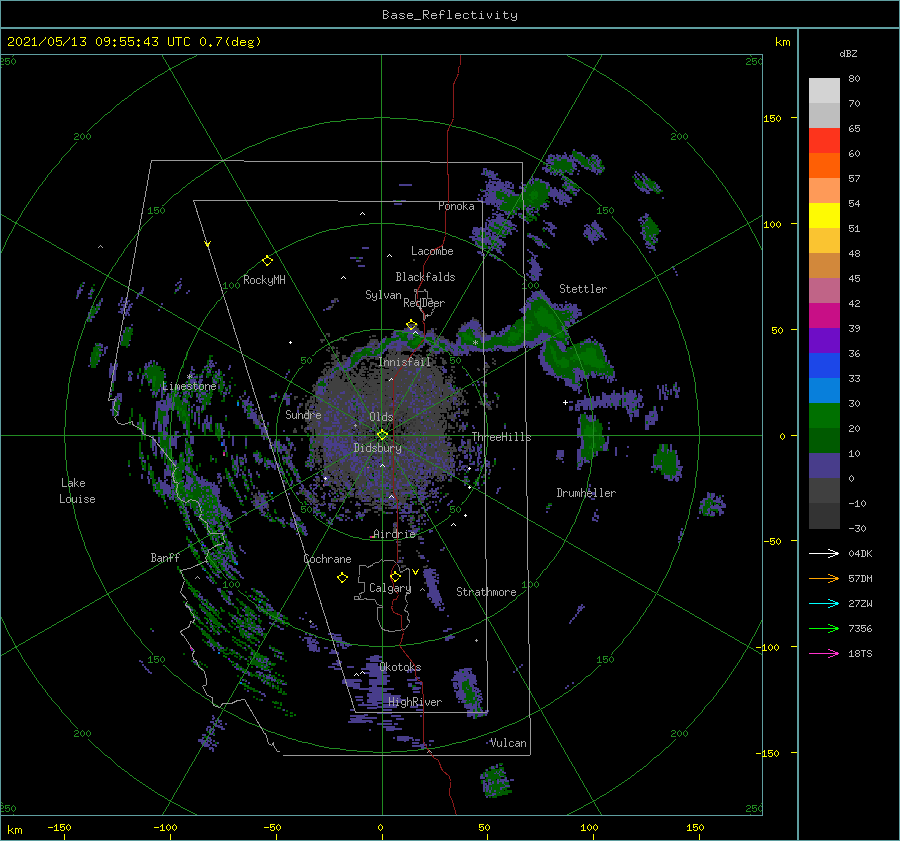
Task: Click the ThreeHills label
Action: [502, 437]
